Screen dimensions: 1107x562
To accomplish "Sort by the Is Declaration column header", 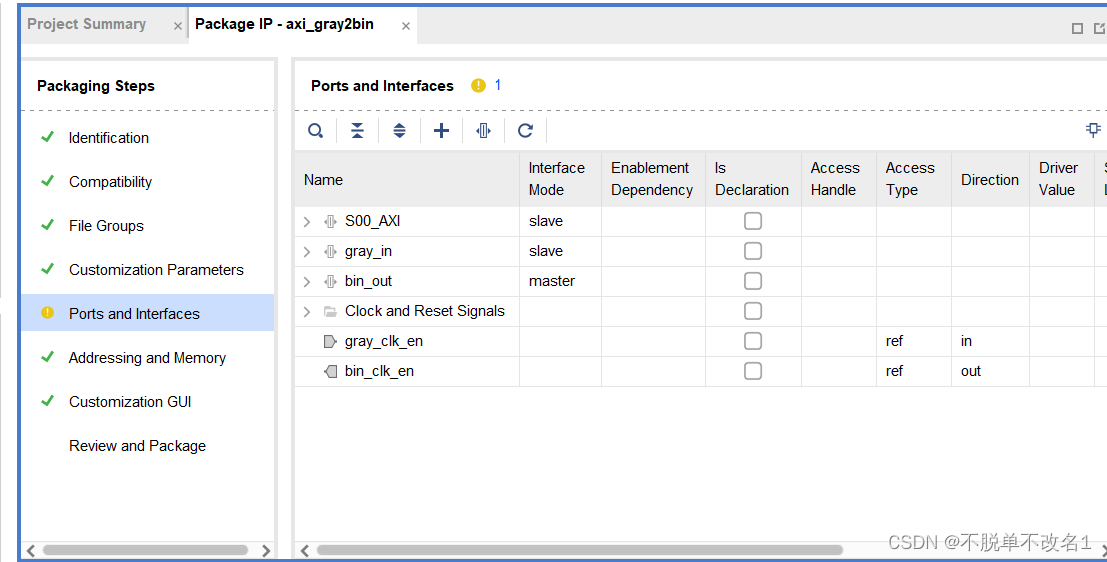I will click(x=753, y=179).
